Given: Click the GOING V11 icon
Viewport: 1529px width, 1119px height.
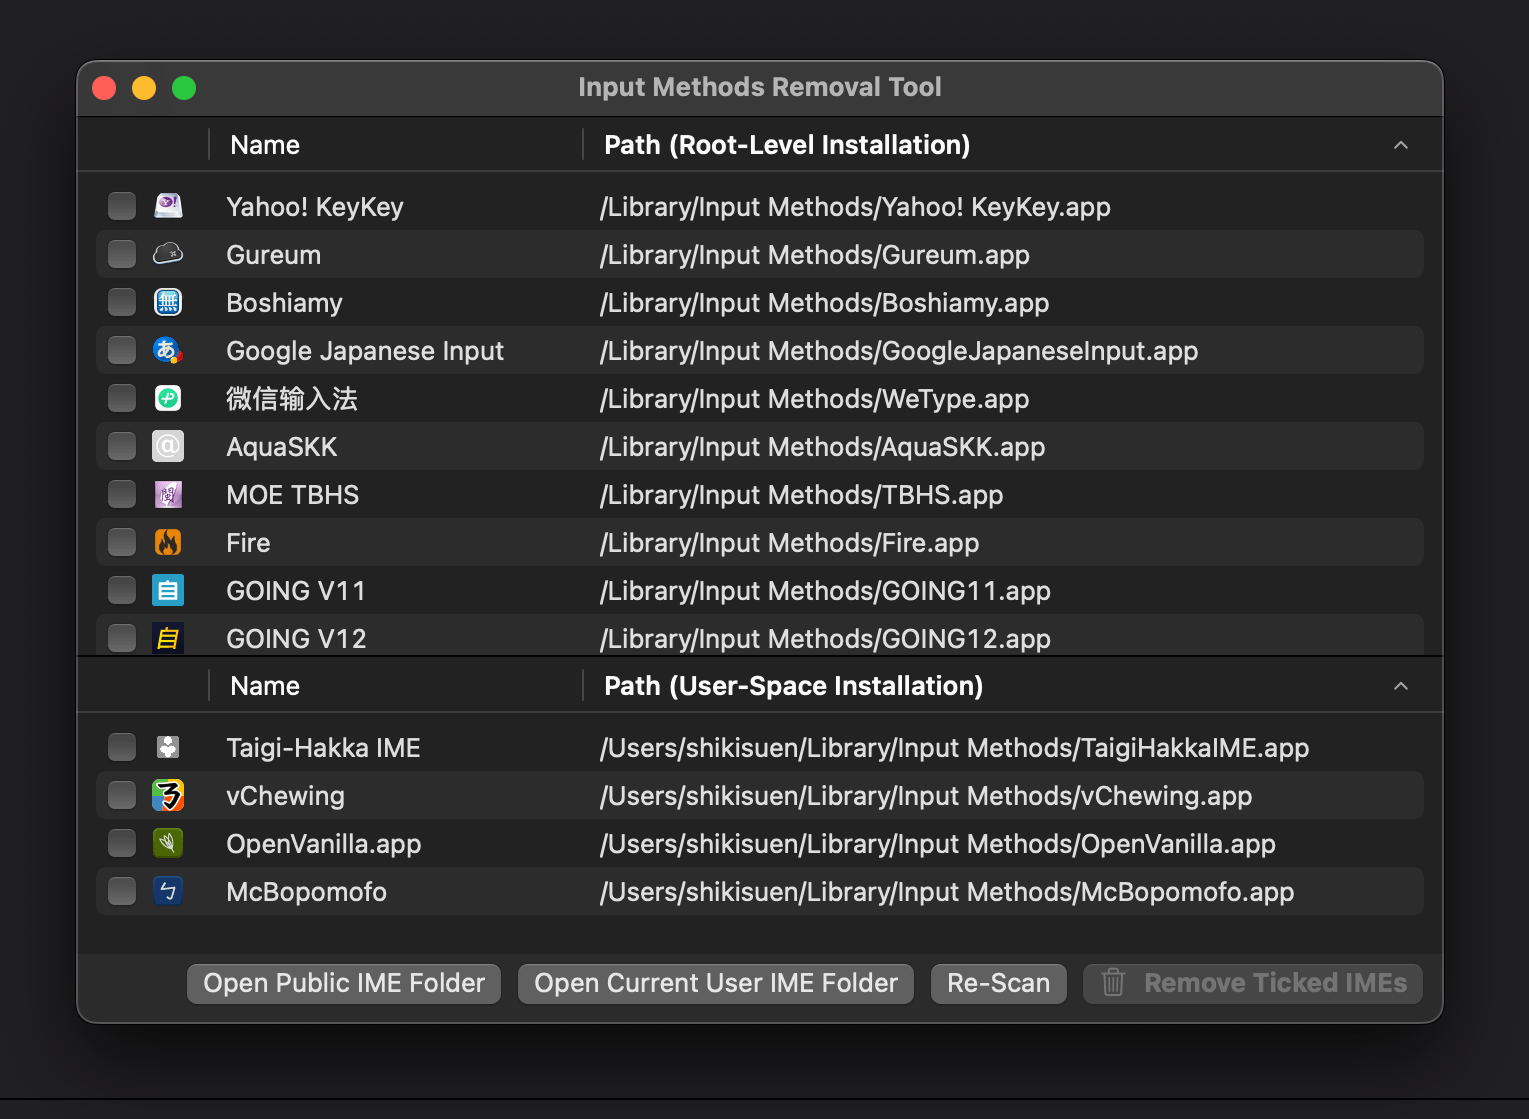Looking at the screenshot, I should point(168,590).
